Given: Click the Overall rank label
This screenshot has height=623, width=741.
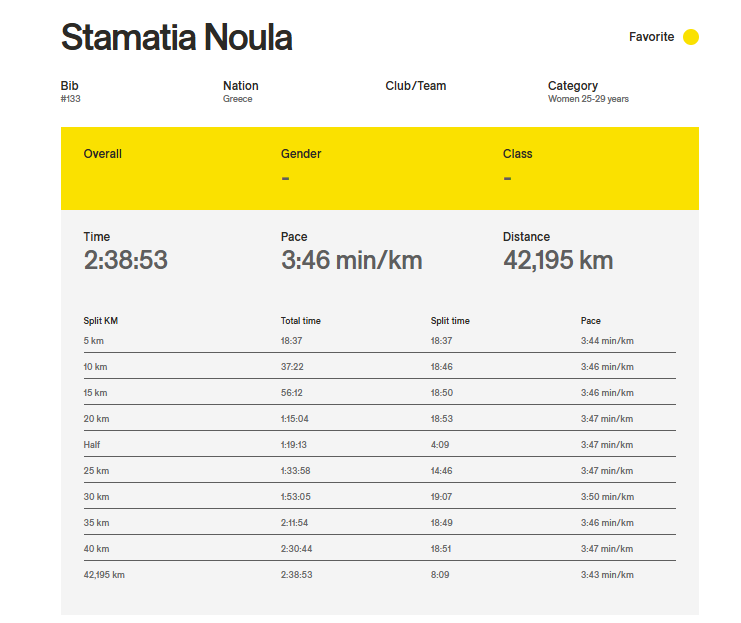Looking at the screenshot, I should click(x=103, y=154).
